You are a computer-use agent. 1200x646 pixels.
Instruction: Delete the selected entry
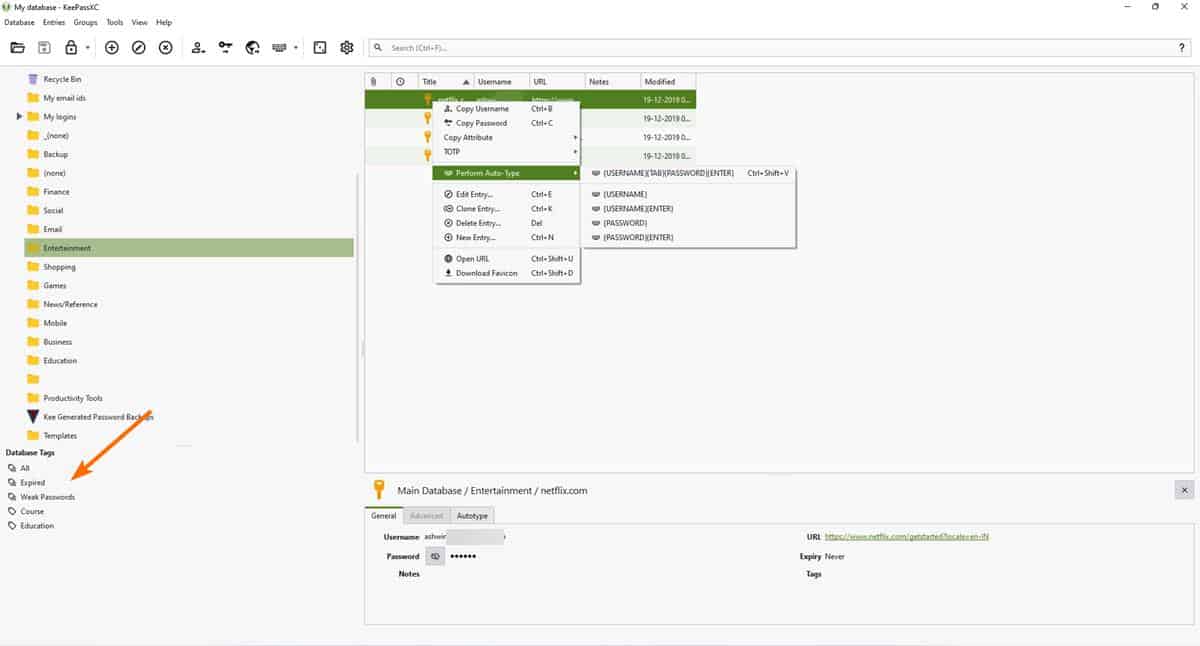[165, 47]
